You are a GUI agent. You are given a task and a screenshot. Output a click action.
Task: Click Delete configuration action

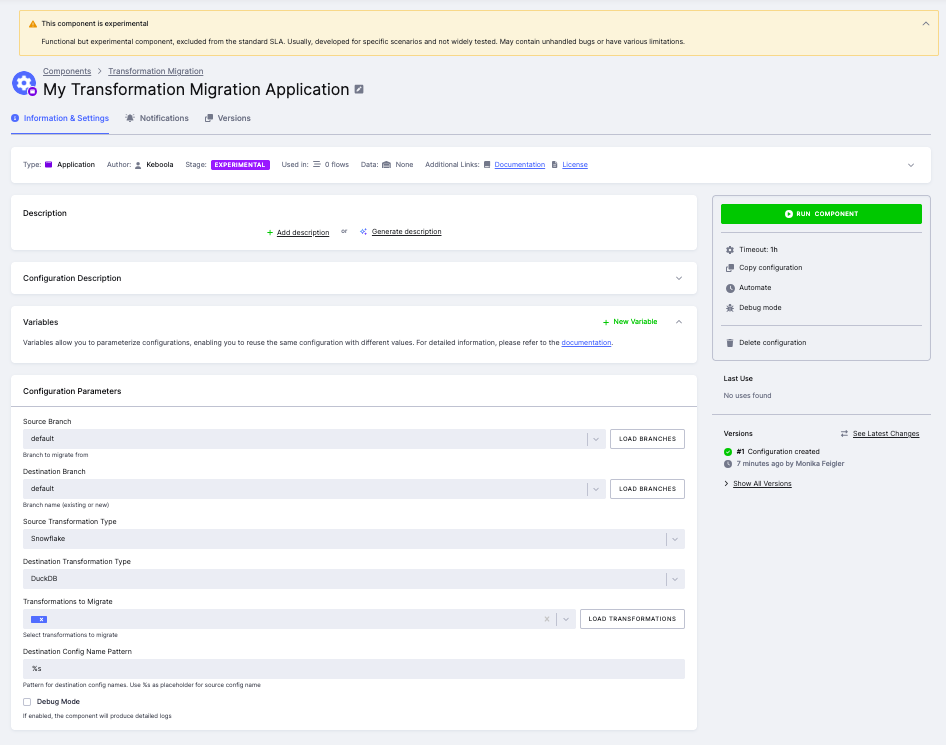(772, 343)
